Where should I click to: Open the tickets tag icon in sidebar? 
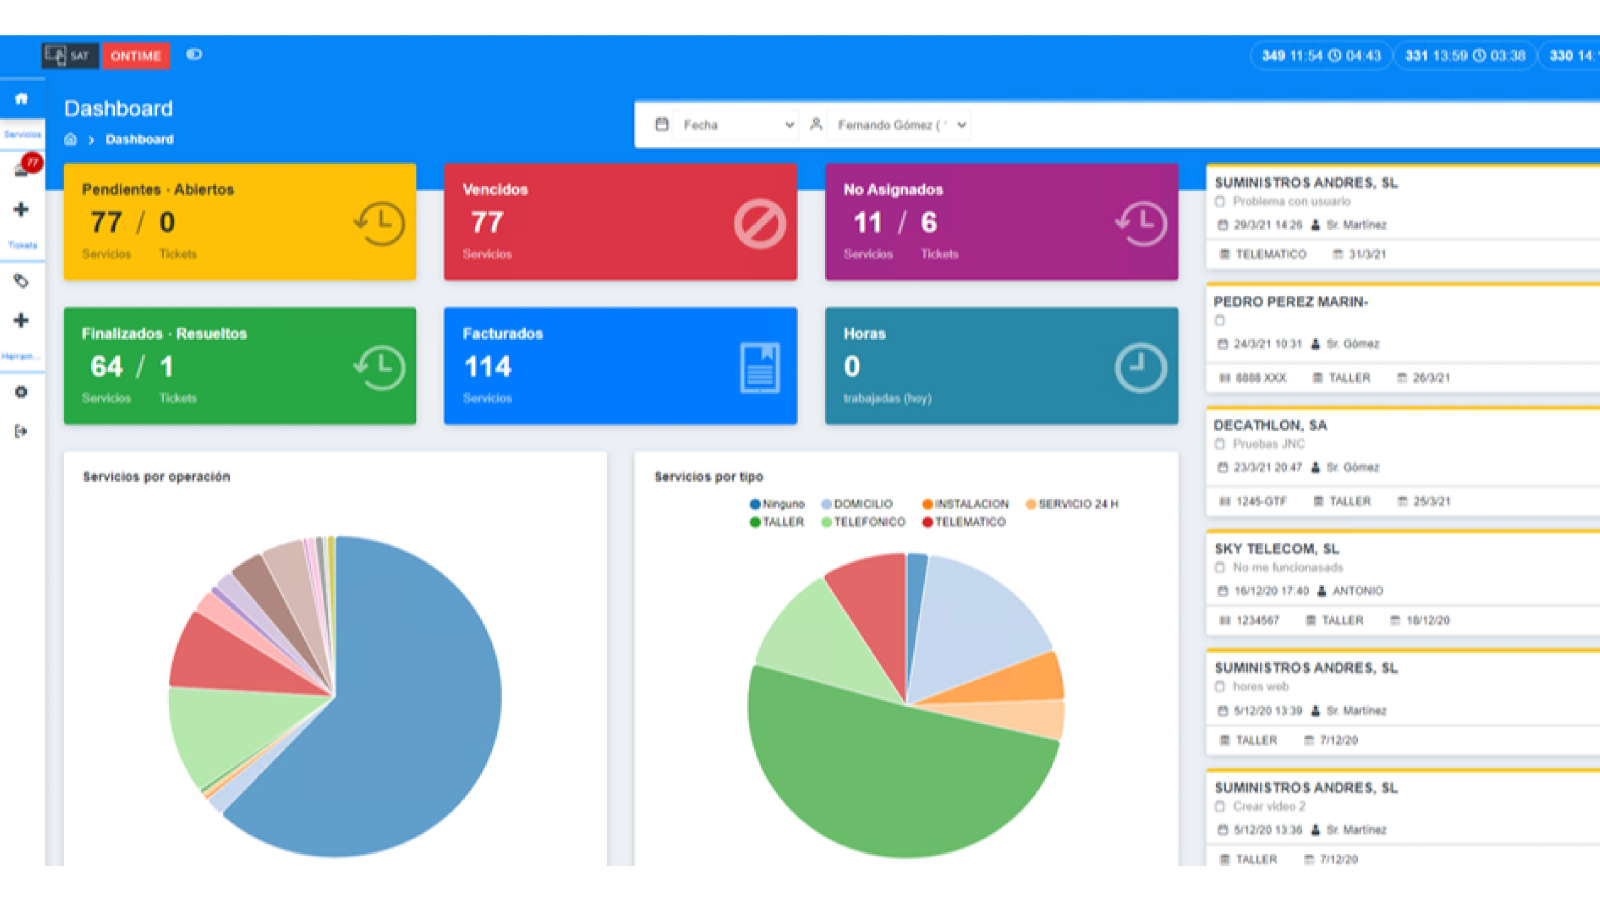(21, 281)
